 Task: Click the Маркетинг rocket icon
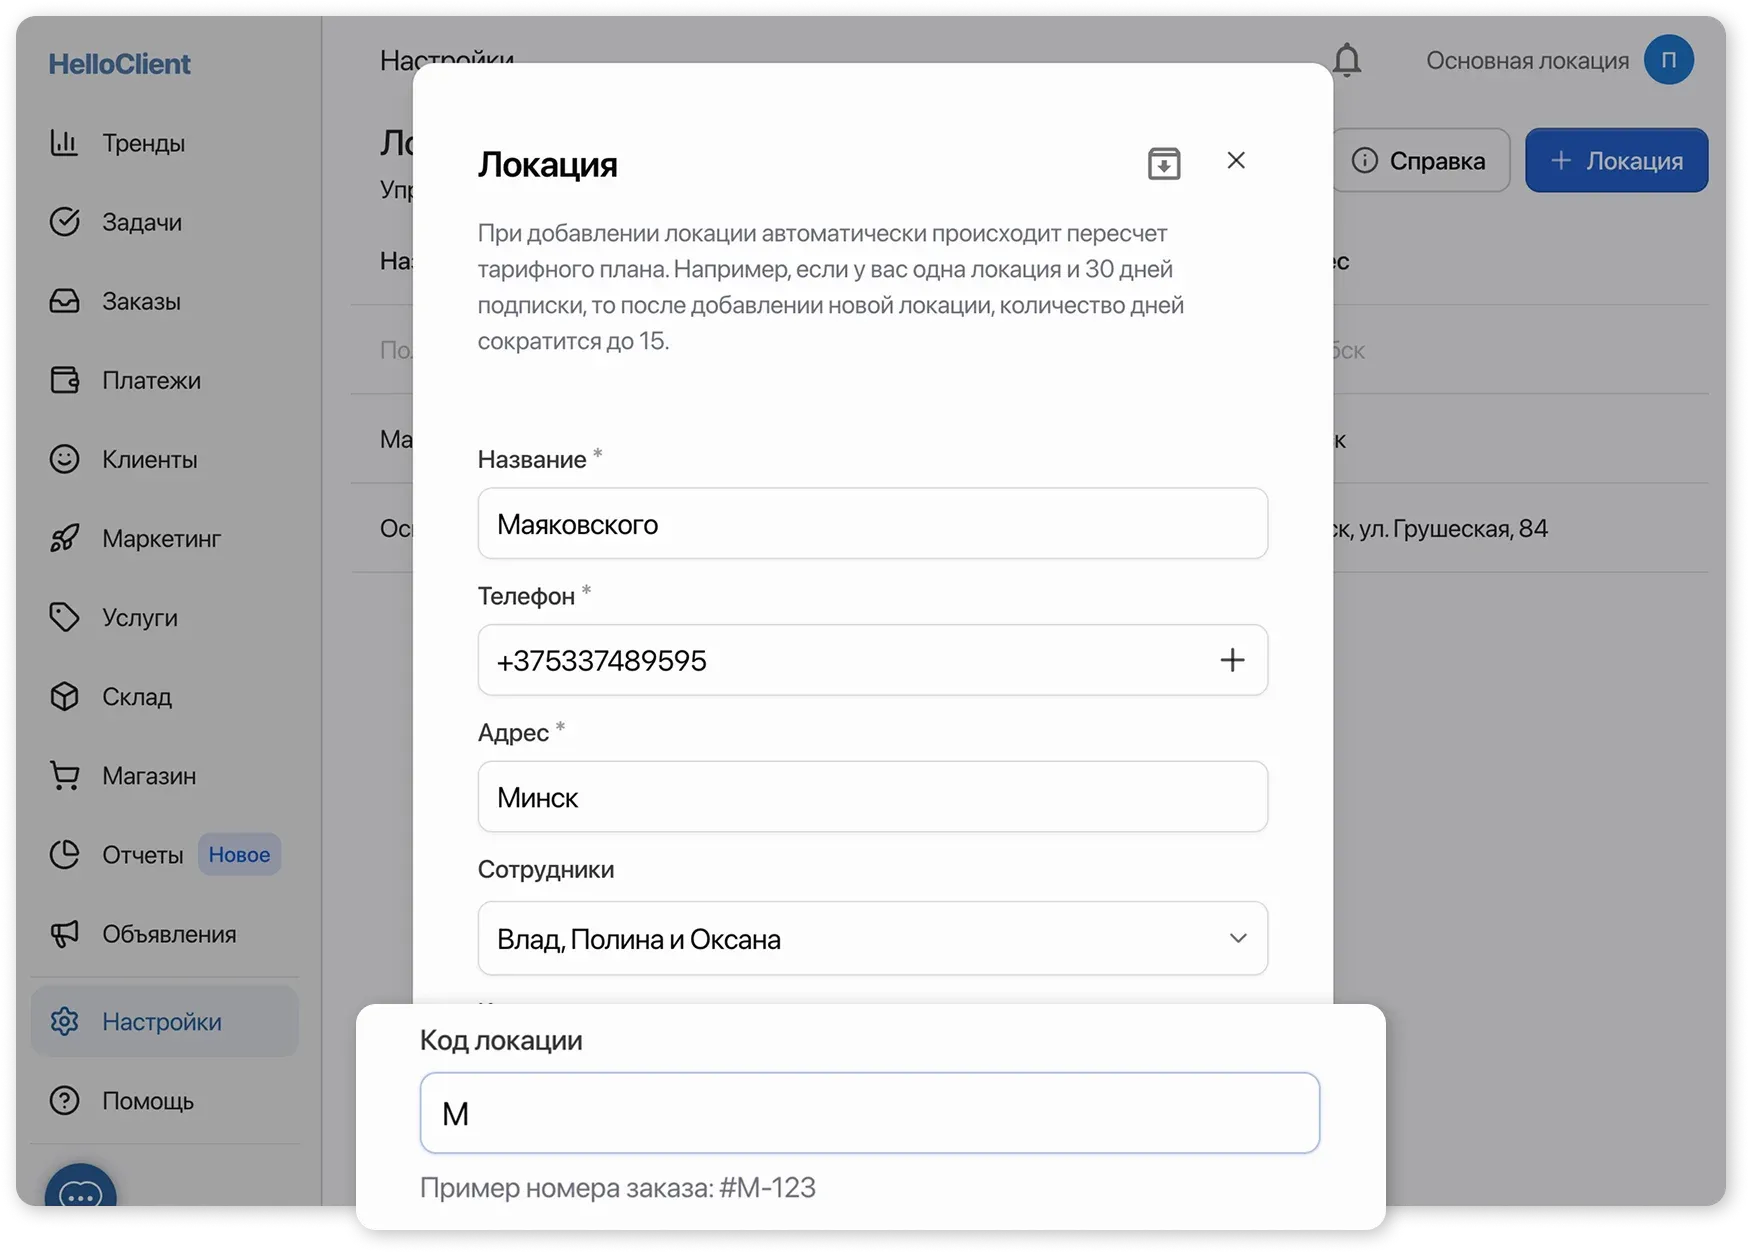[65, 539]
